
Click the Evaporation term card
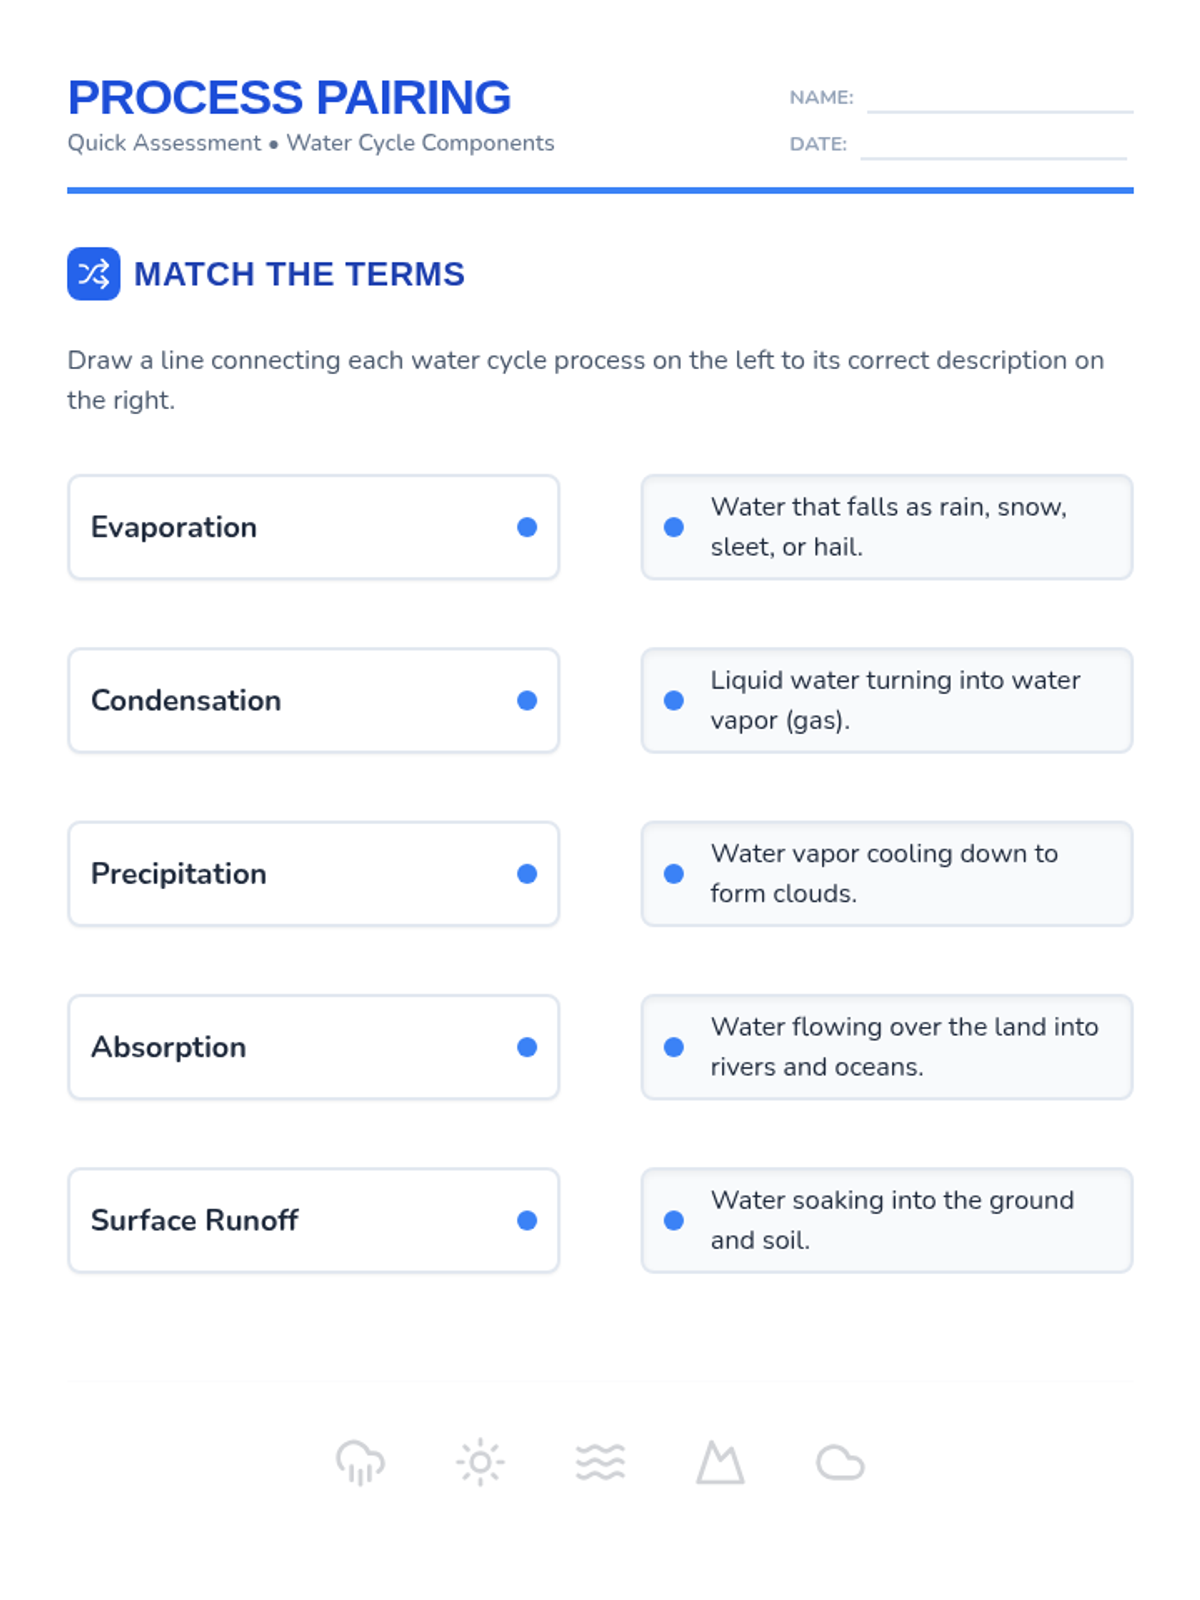point(313,527)
